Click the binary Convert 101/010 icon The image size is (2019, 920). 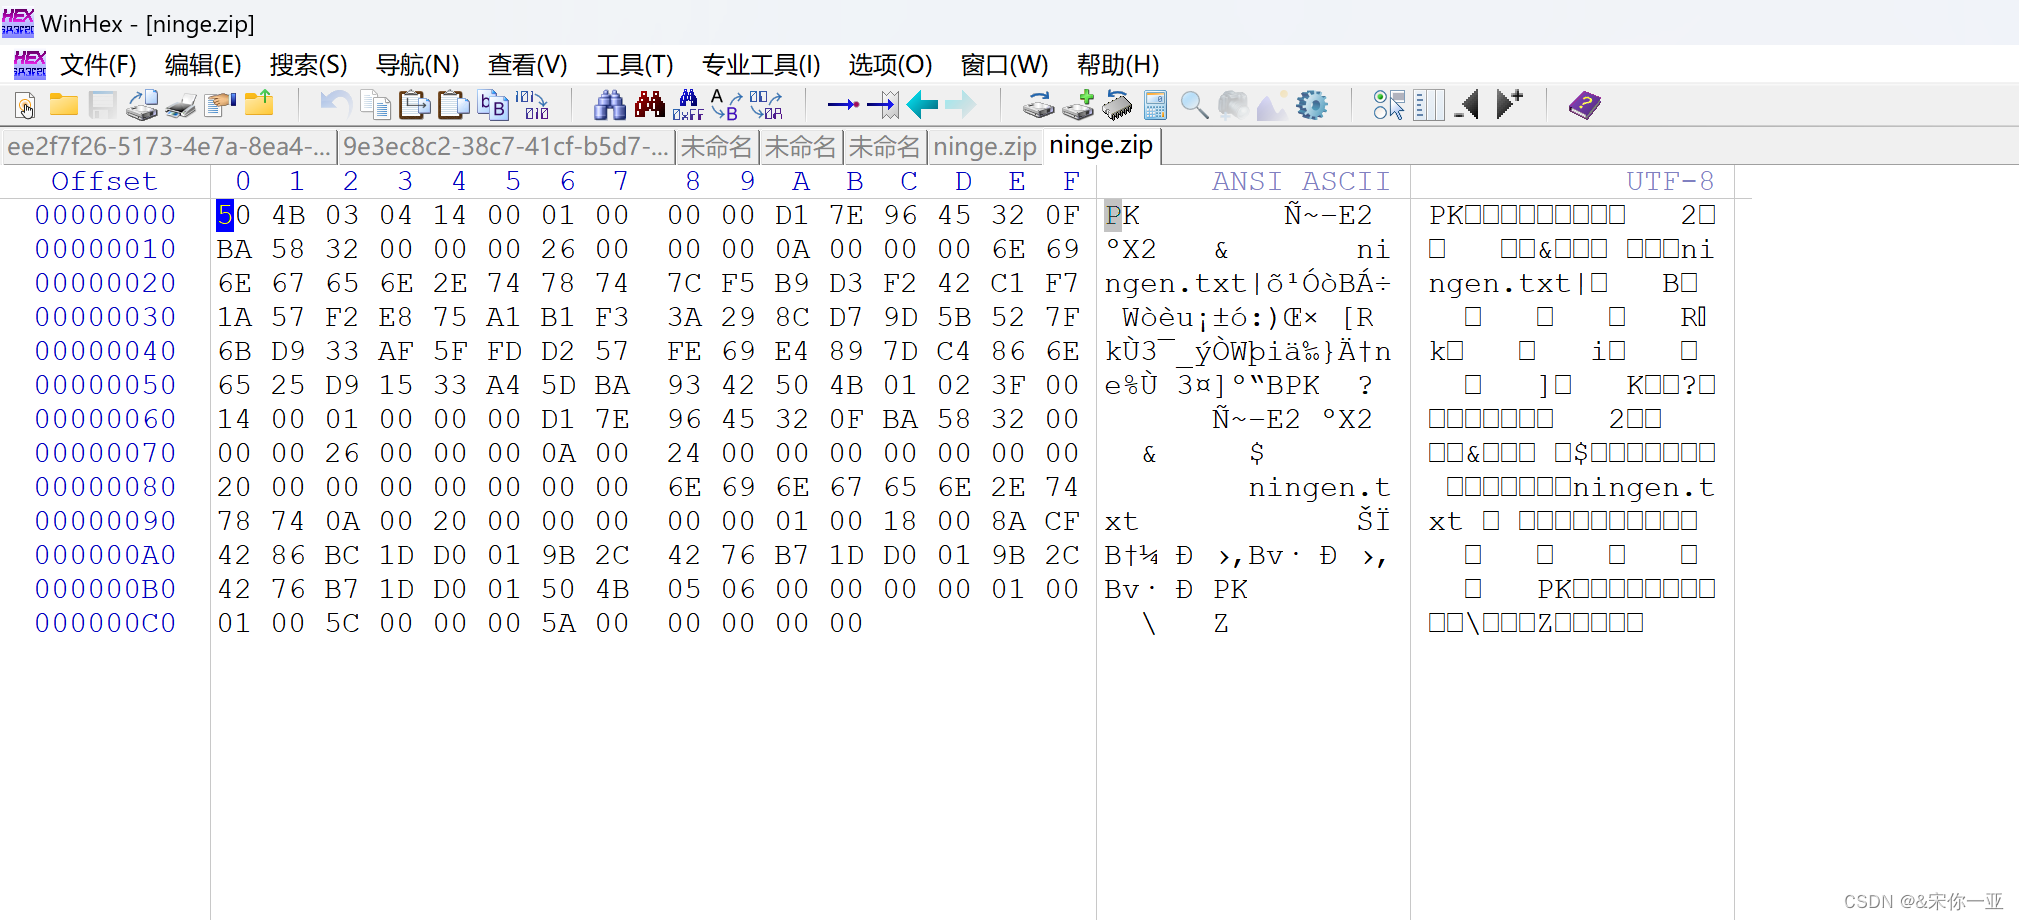tap(532, 105)
